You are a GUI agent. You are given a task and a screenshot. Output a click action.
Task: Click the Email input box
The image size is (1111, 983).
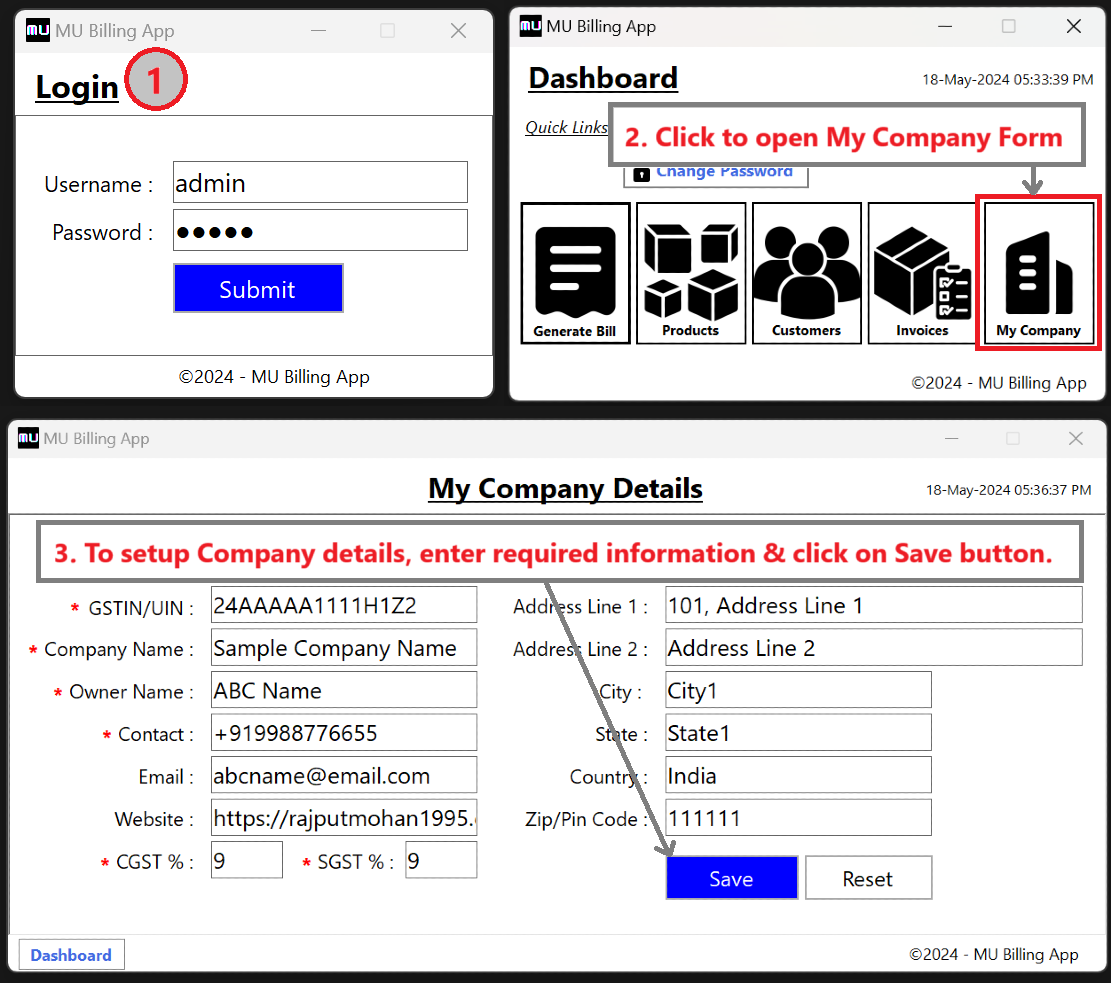click(x=343, y=776)
